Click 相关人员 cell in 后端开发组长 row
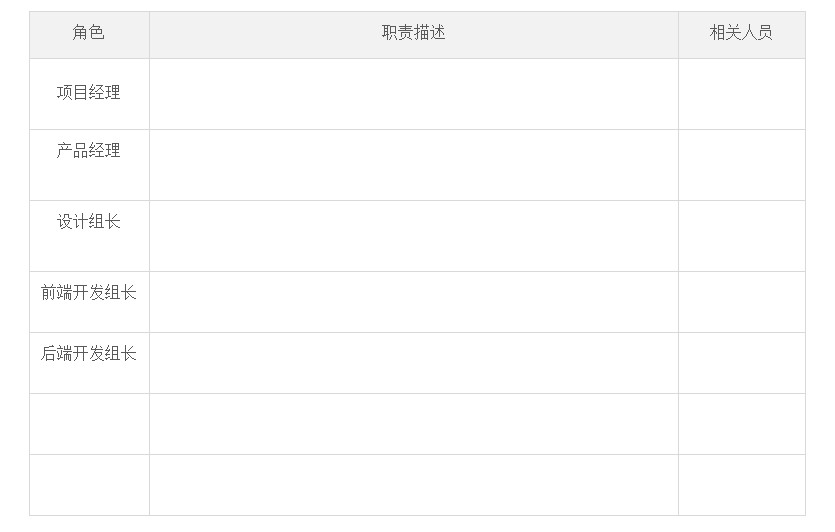The height and width of the screenshot is (532, 835). click(x=741, y=363)
